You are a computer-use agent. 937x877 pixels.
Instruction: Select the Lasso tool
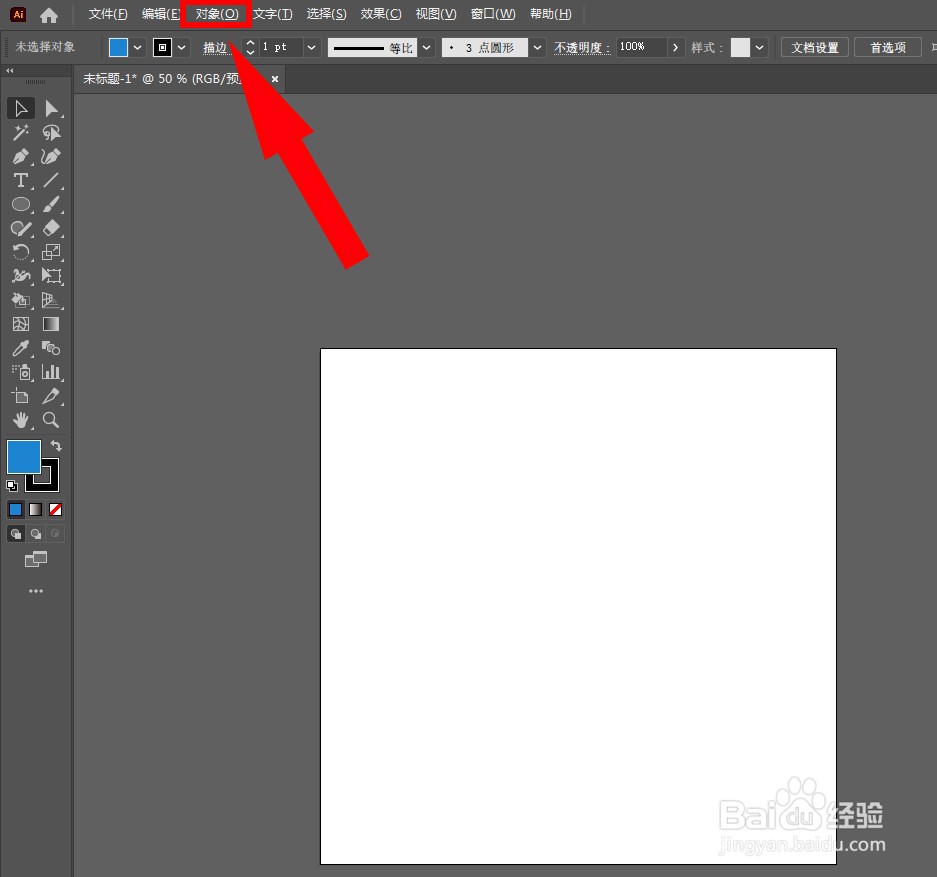coord(51,133)
